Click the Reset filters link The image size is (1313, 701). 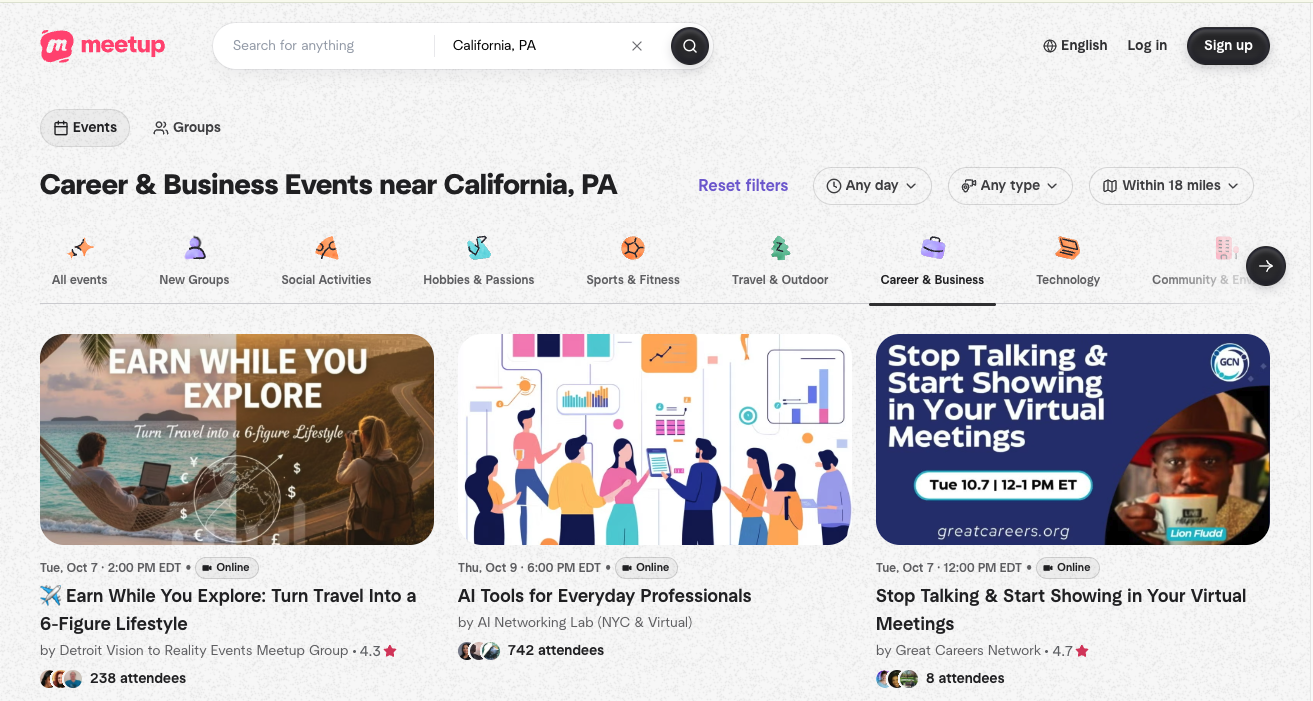click(743, 186)
